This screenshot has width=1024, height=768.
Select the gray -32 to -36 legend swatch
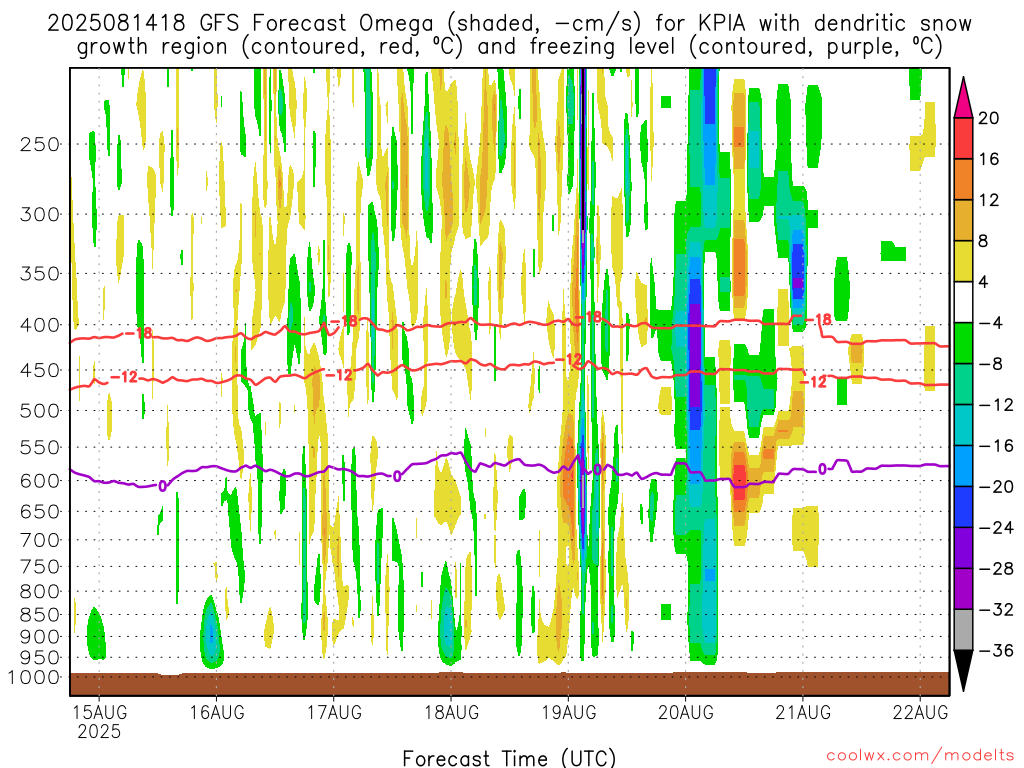pyautogui.click(x=963, y=630)
